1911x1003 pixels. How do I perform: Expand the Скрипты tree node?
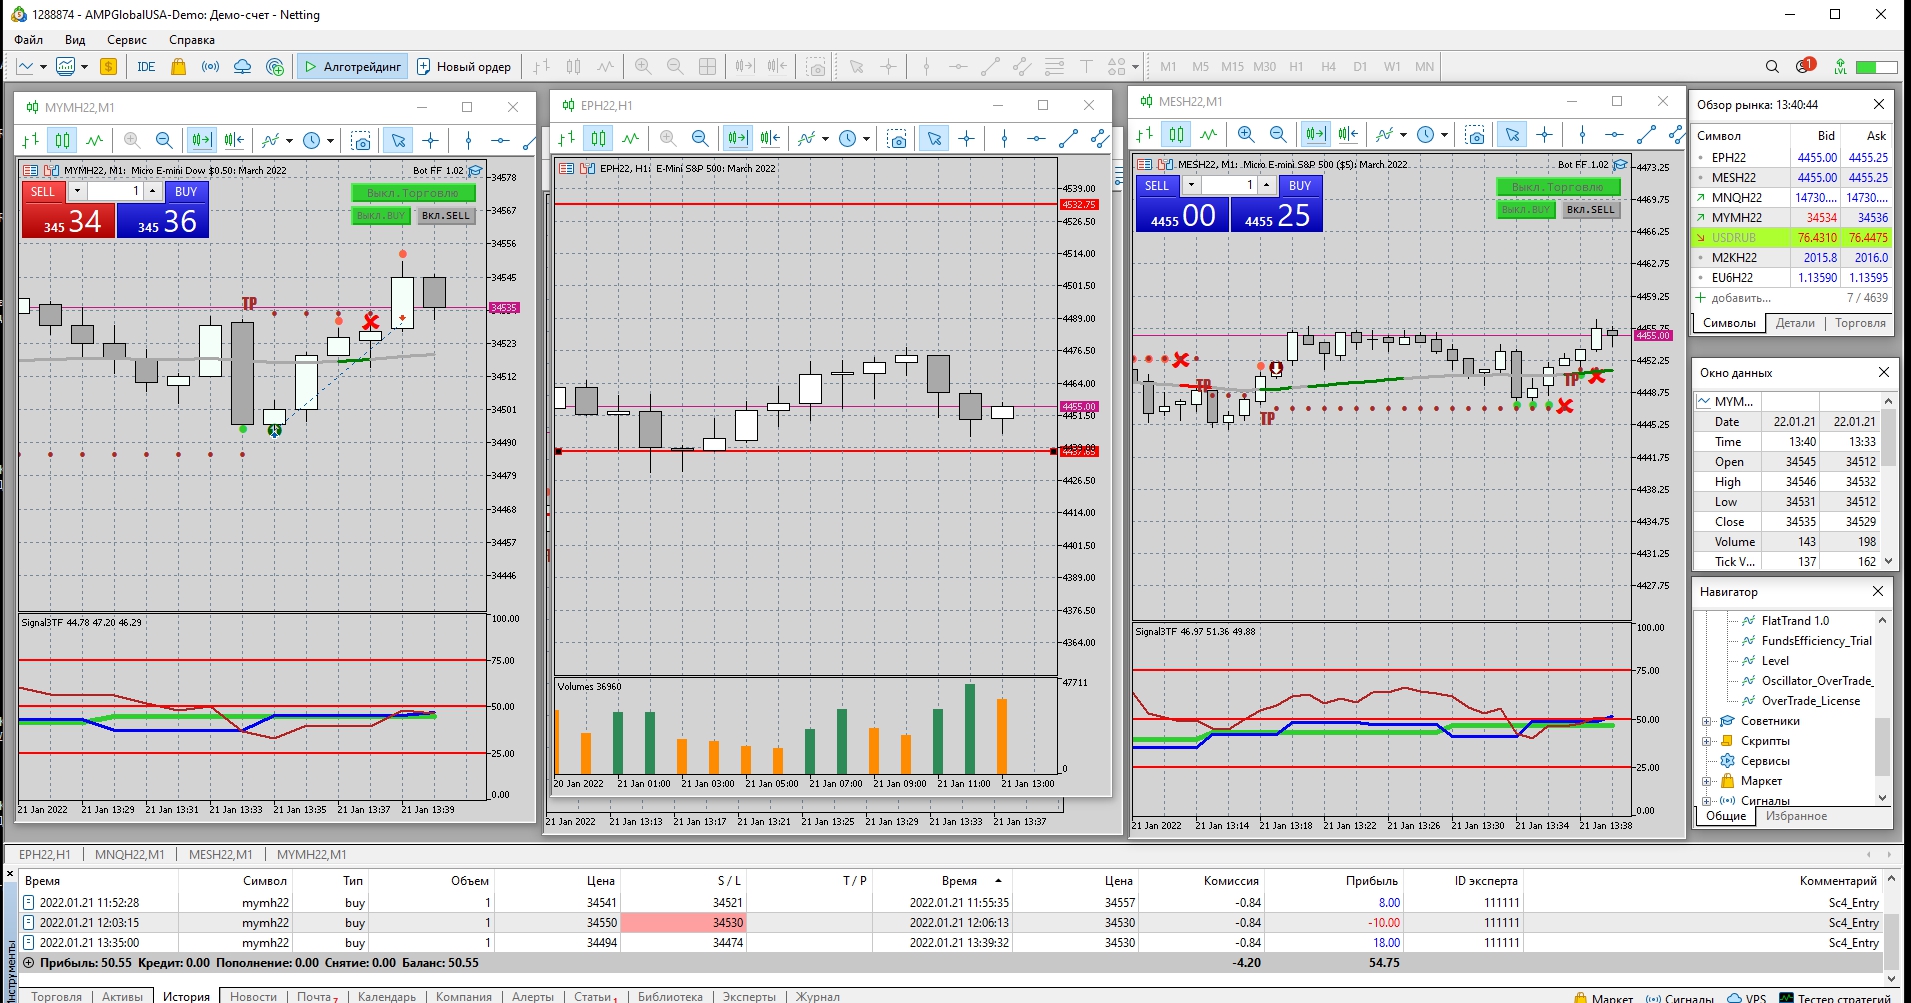click(x=1706, y=741)
